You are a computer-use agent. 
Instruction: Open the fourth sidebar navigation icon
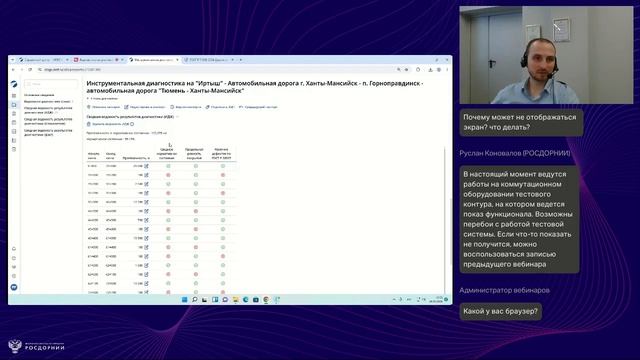(x=14, y=122)
